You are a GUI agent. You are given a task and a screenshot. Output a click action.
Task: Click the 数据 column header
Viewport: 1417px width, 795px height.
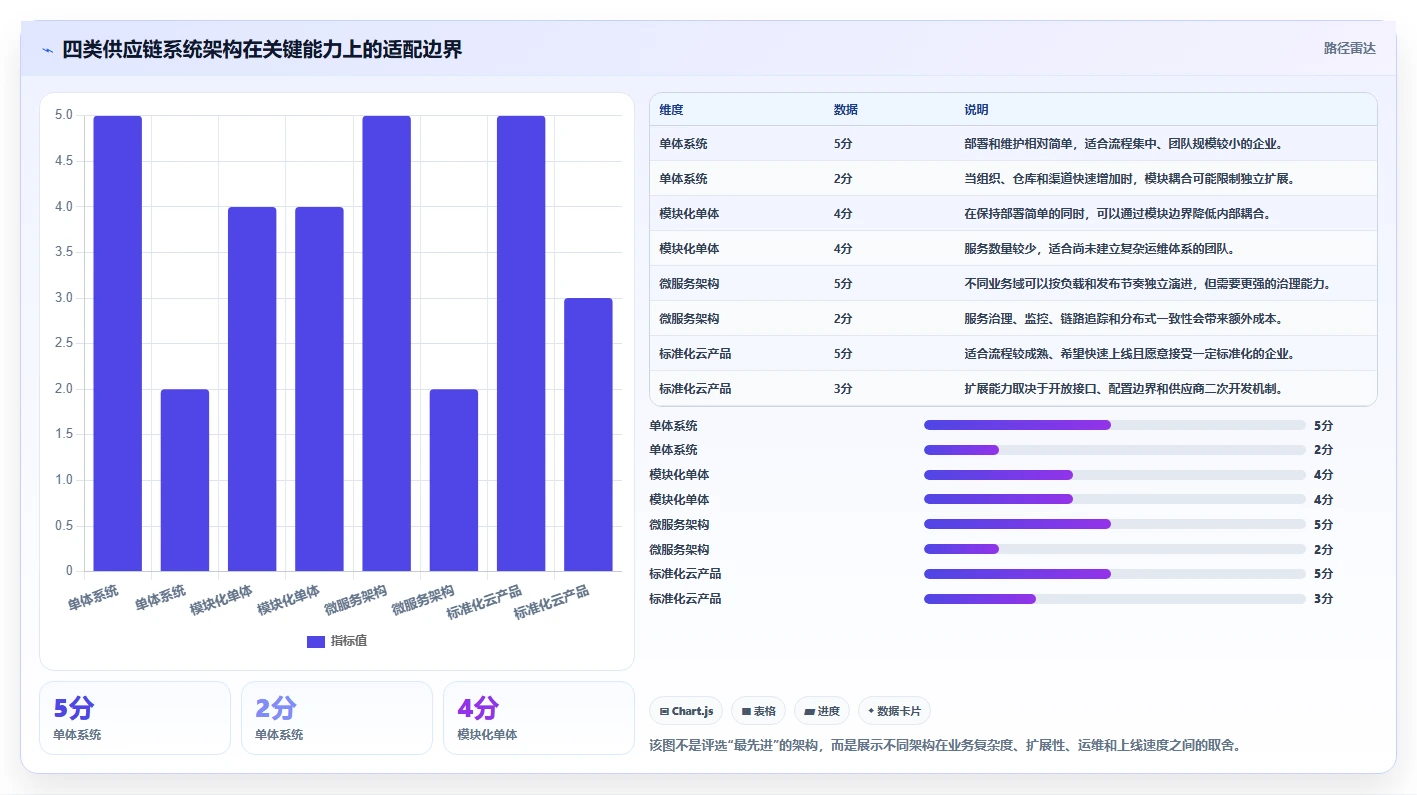tap(845, 110)
